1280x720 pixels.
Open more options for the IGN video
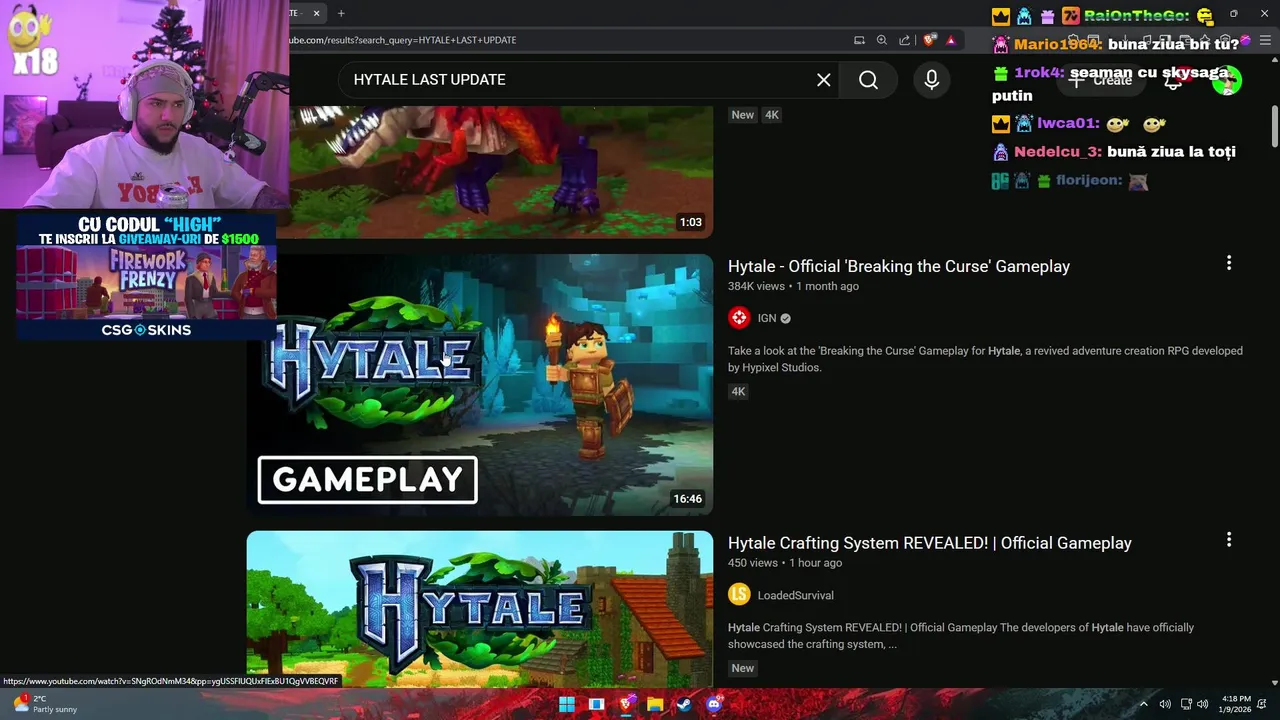point(1228,263)
